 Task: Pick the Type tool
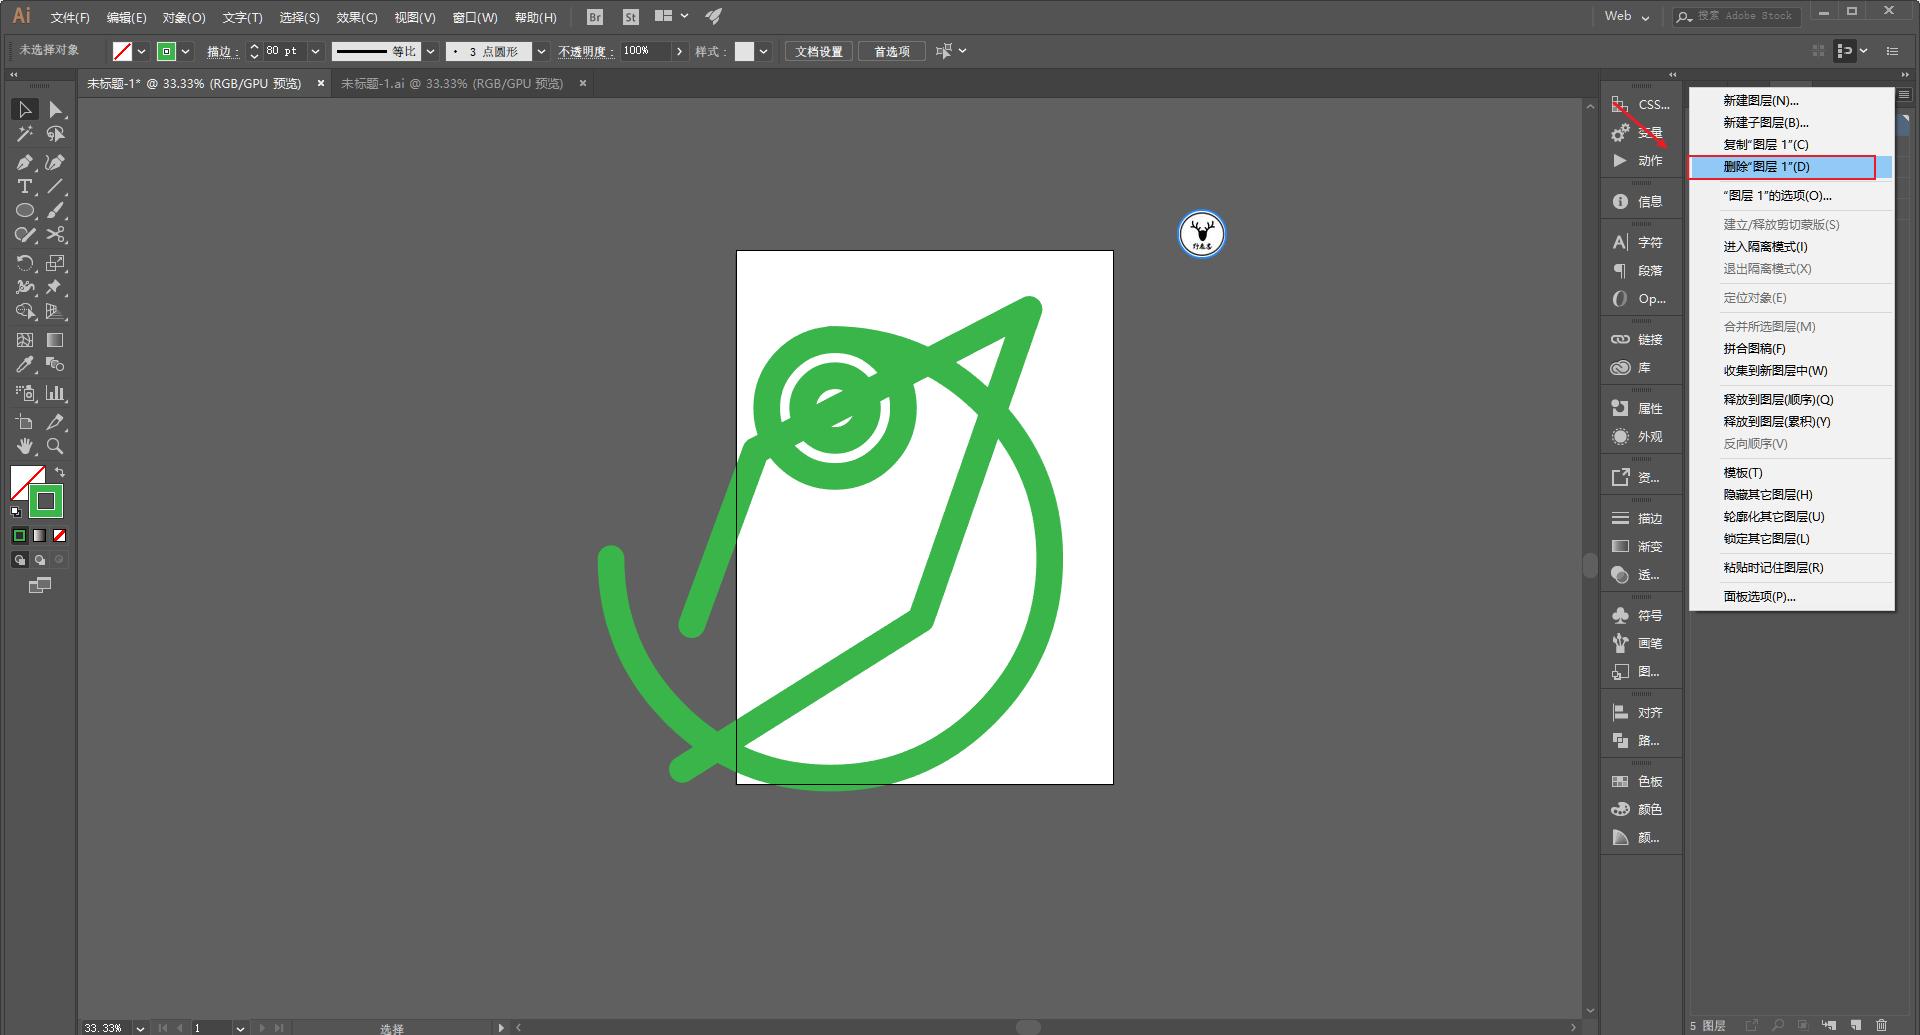coord(25,187)
